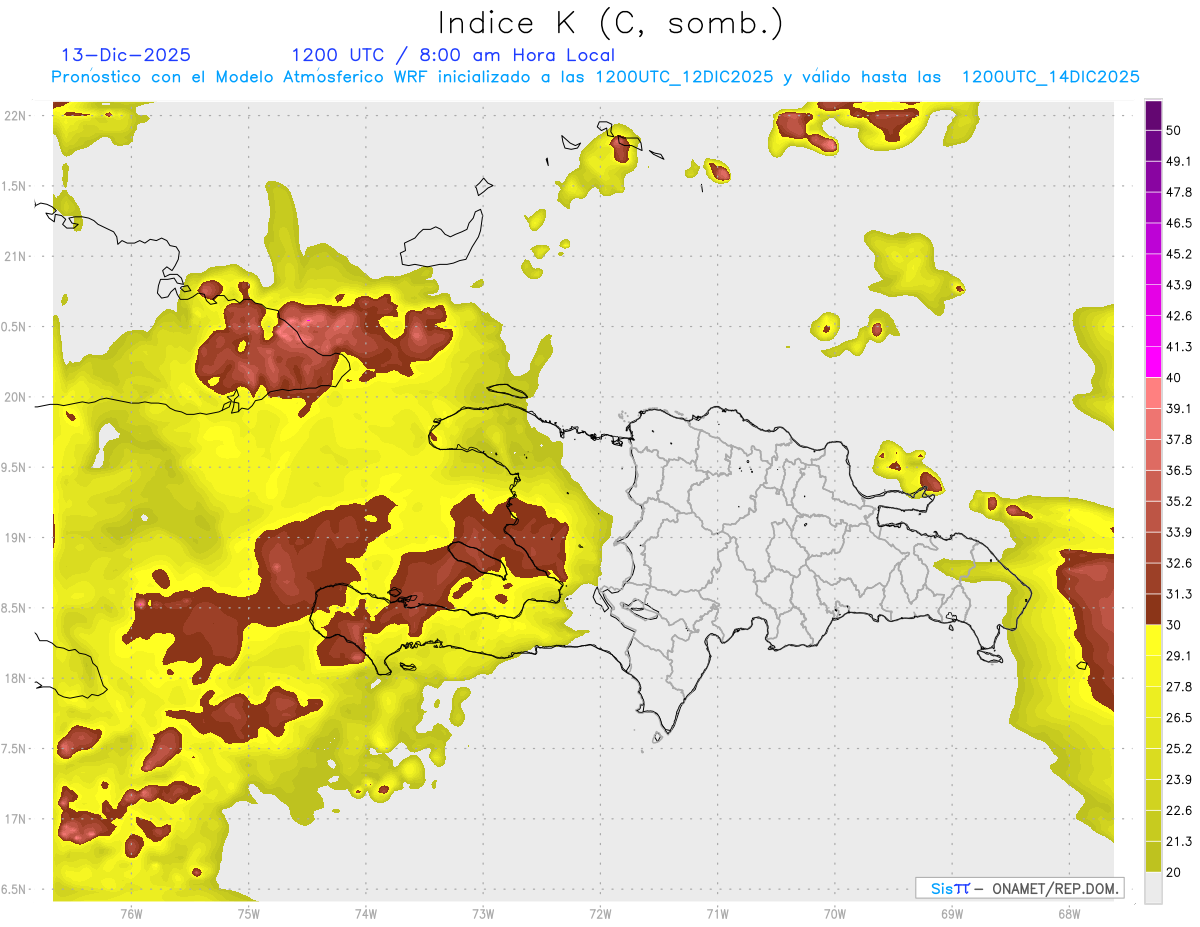Click the '76W' longitude label
The image size is (1200, 927).
[131, 913]
